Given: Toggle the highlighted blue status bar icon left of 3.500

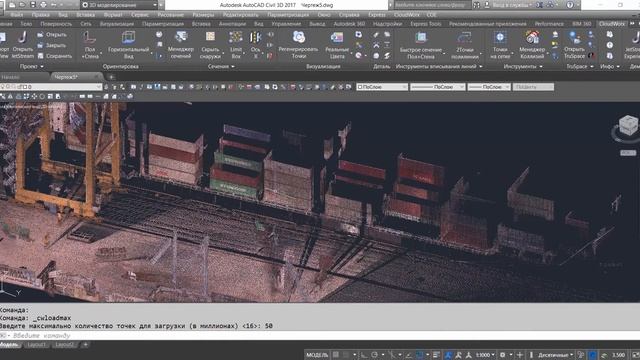Looking at the screenshot, I should click(x=592, y=355).
